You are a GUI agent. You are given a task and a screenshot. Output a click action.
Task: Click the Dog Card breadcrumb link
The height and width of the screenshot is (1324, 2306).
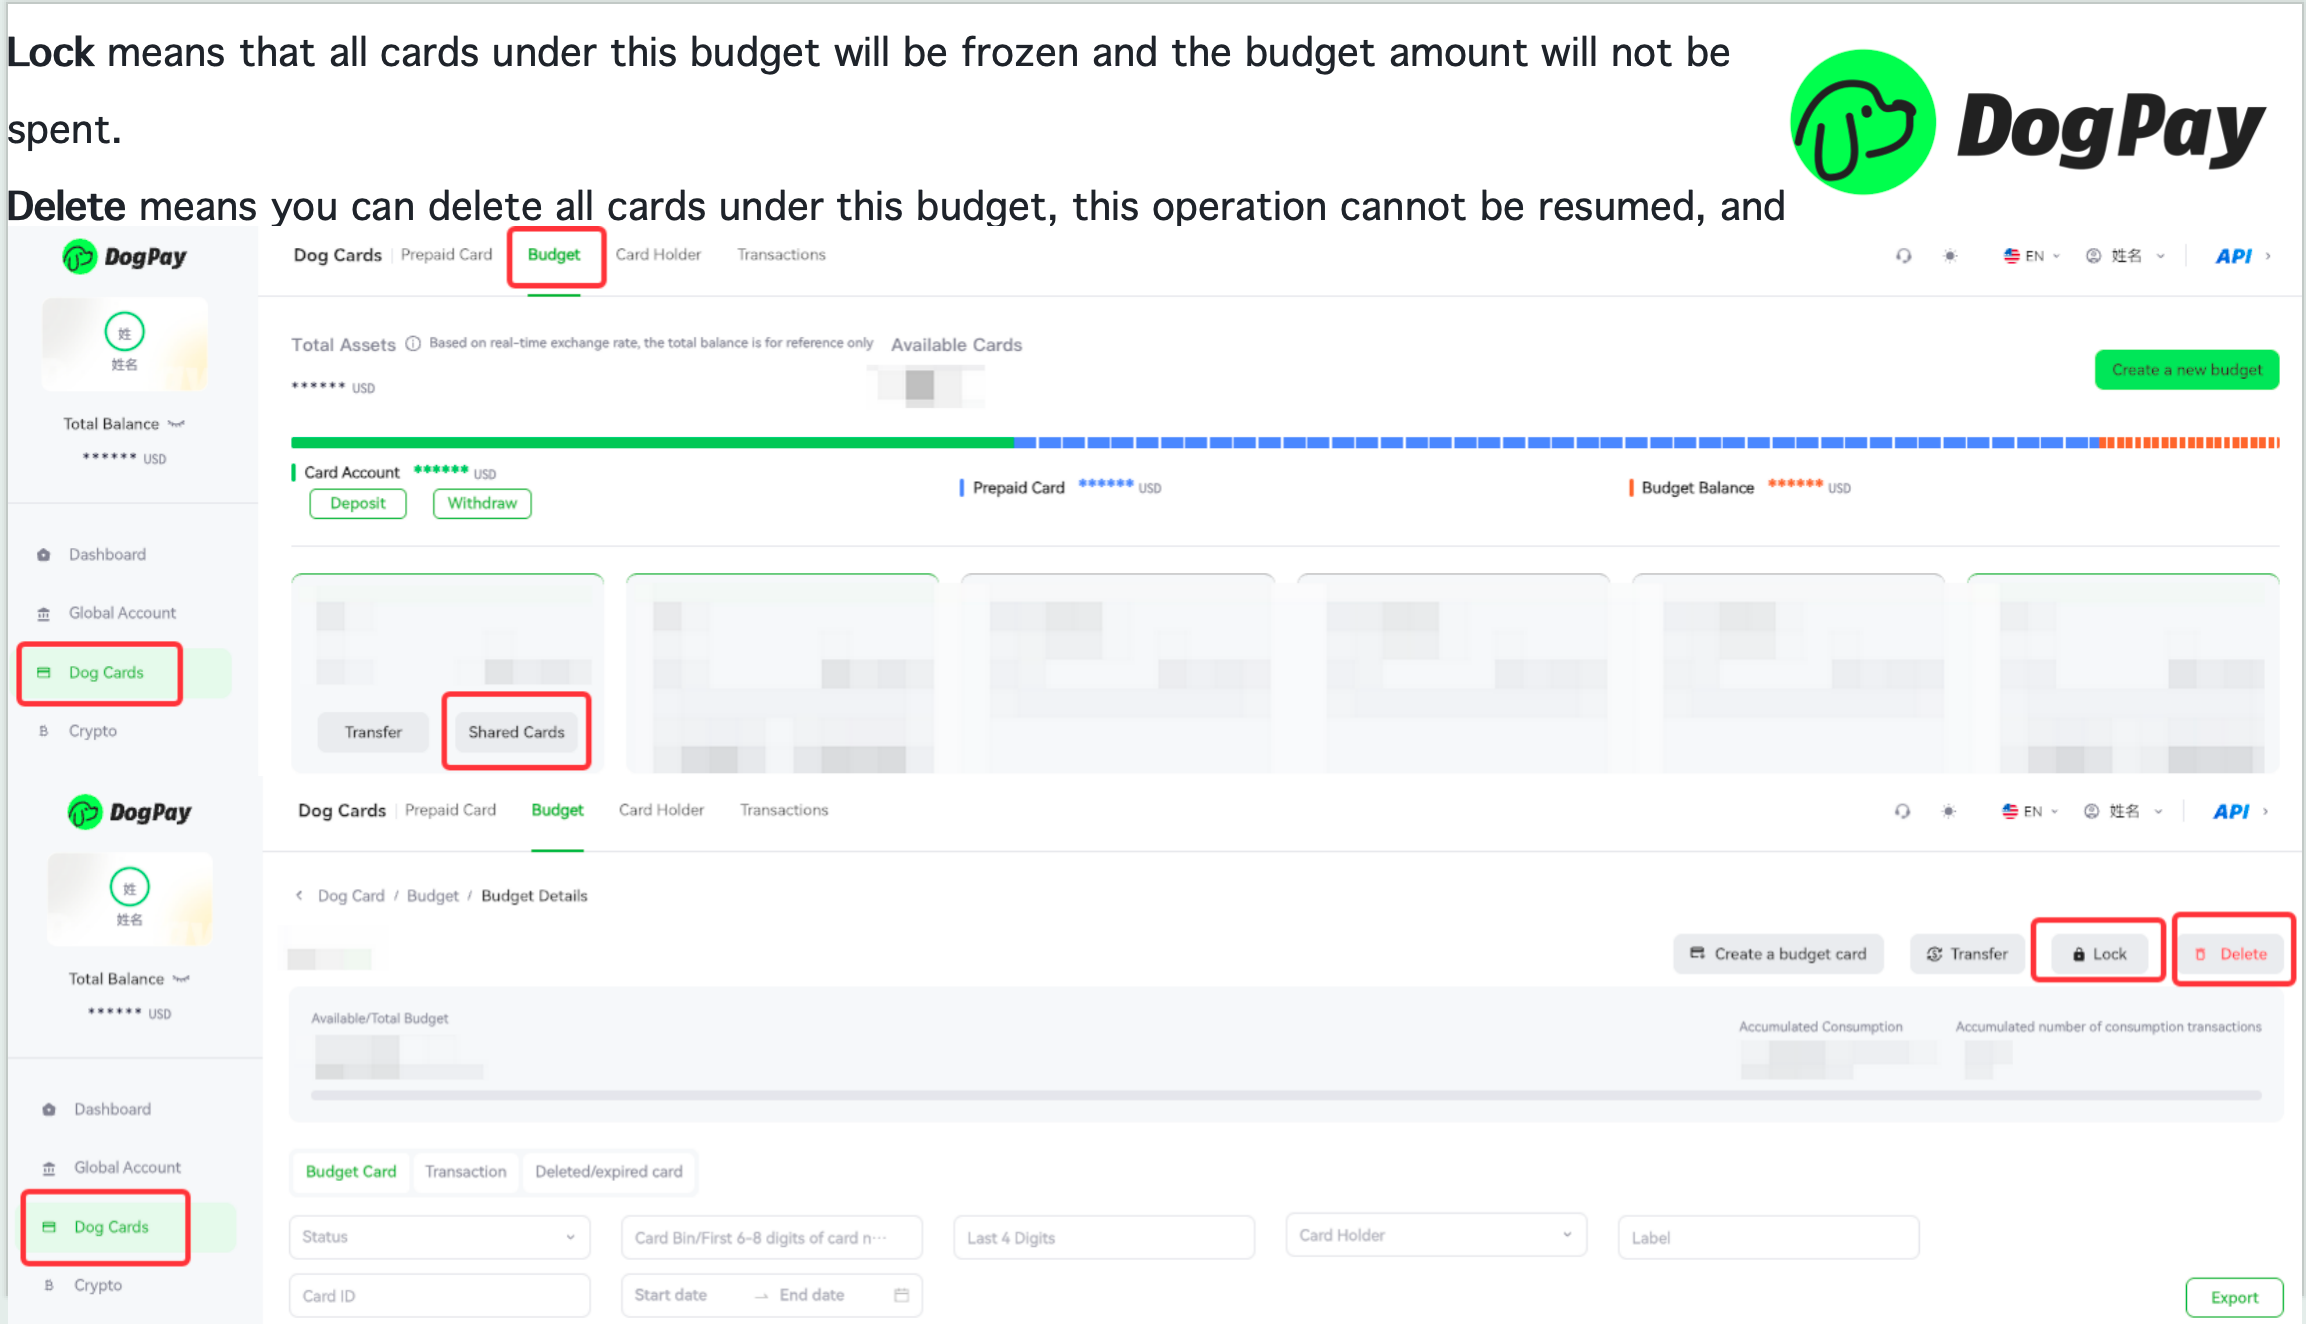[x=351, y=896]
